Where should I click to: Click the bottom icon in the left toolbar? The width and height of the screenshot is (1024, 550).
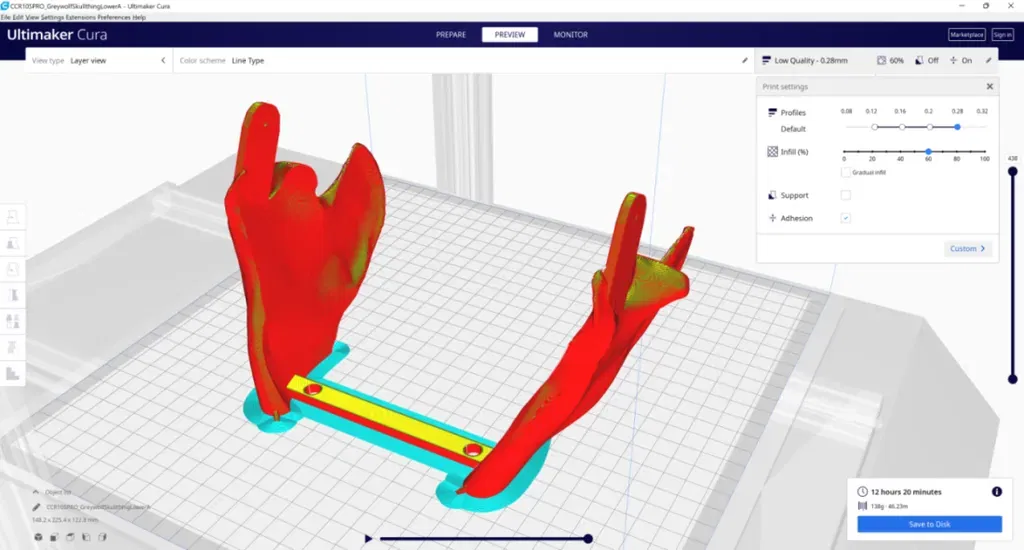point(12,374)
